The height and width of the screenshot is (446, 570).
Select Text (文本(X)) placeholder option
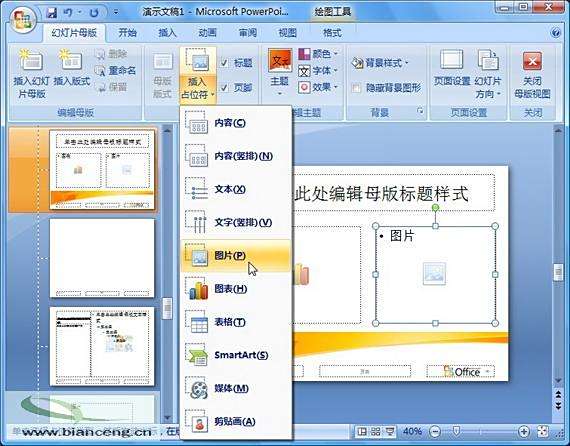[x=236, y=189]
